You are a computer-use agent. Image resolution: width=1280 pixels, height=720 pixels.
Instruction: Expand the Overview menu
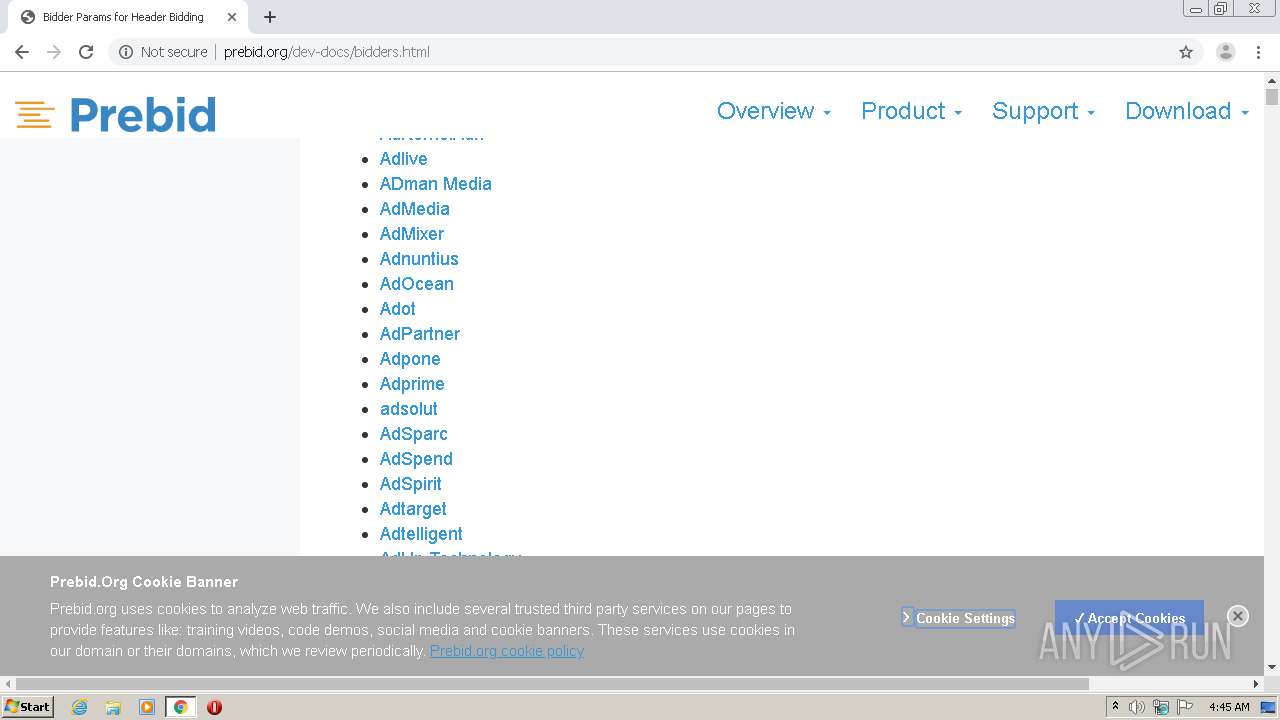tap(774, 111)
